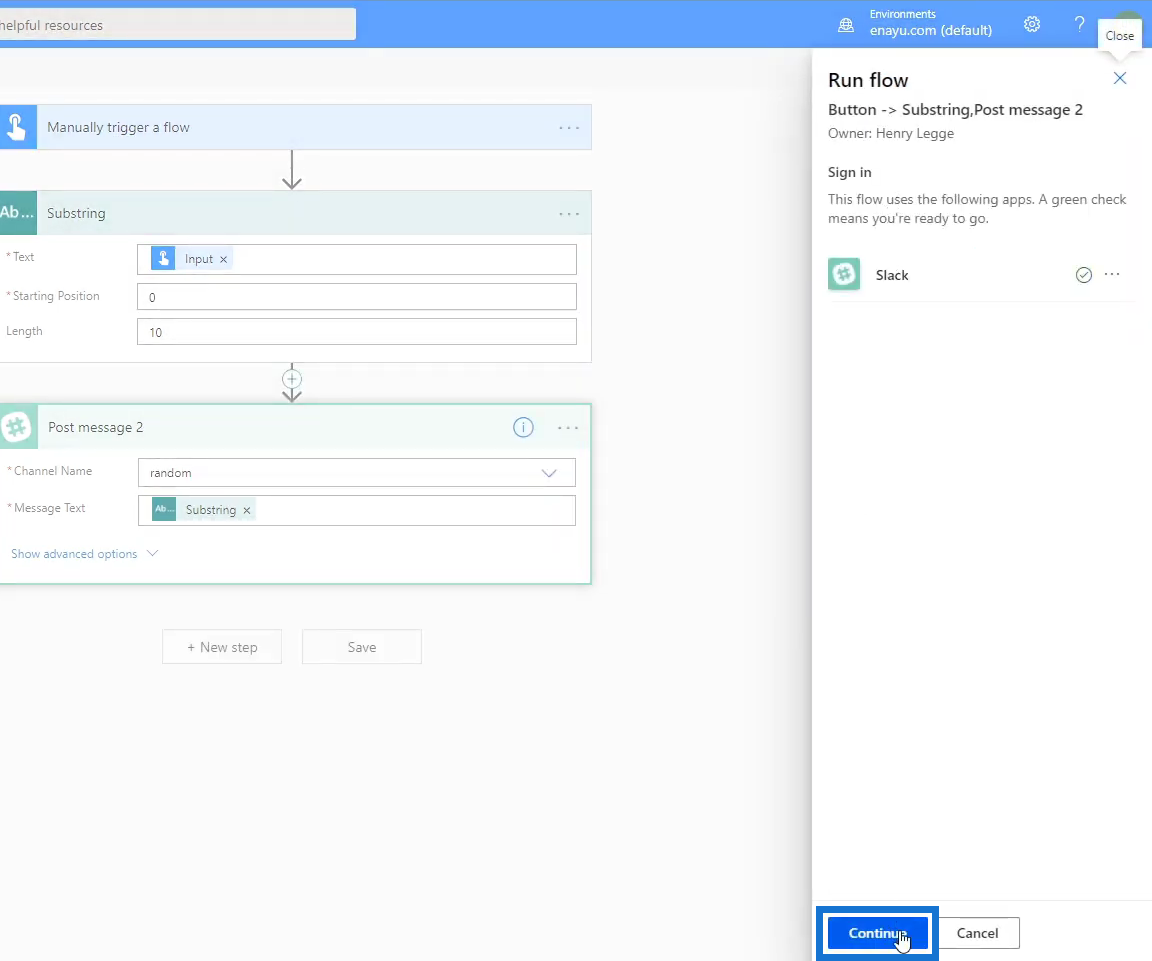The height and width of the screenshot is (961, 1152).
Task: Click the Substring step Ab icon
Action: coord(18,213)
